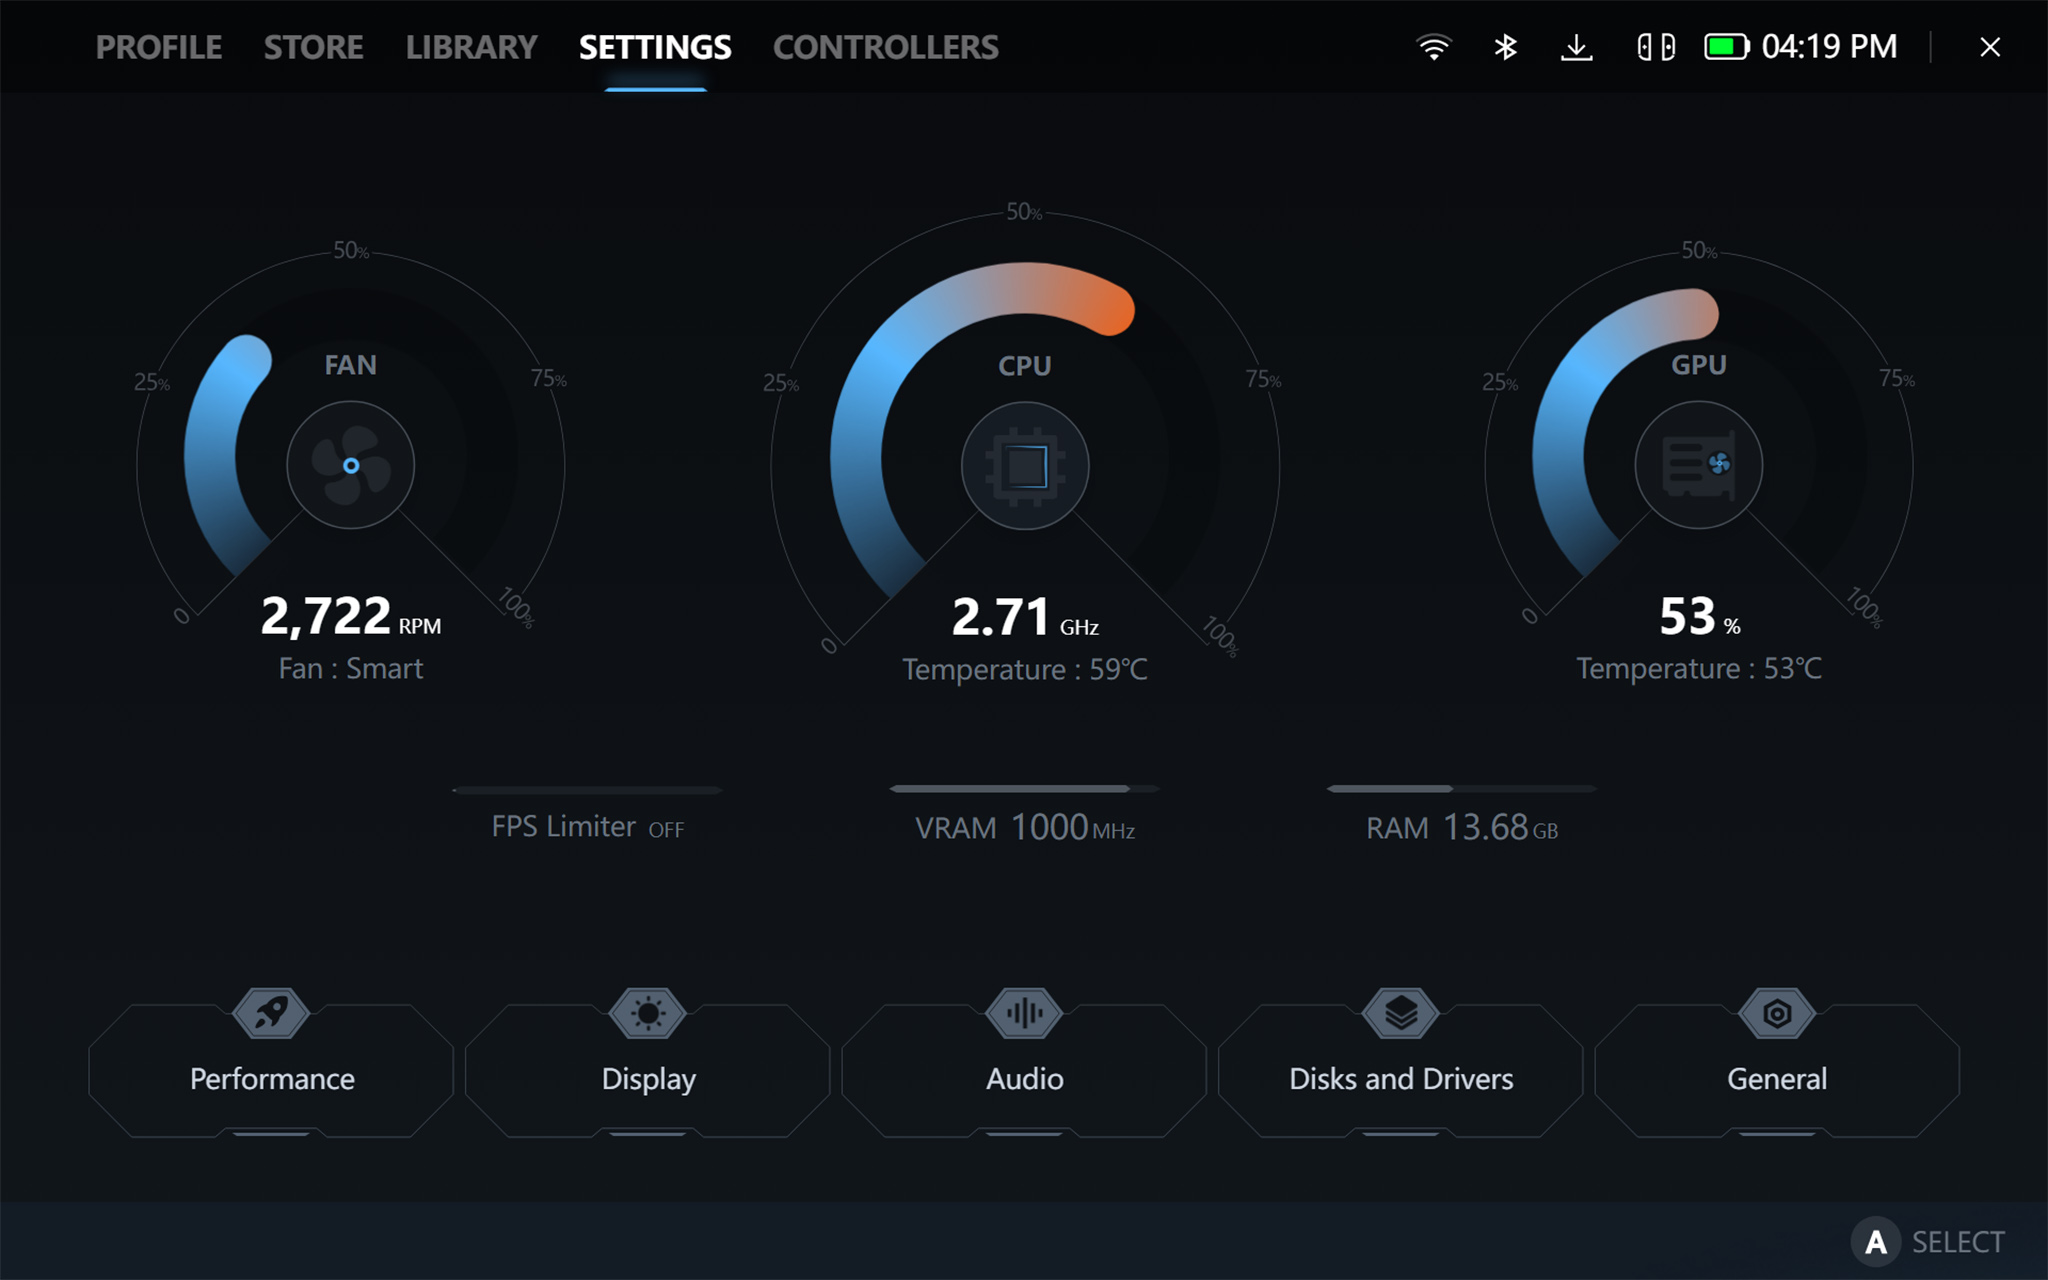This screenshot has width=2048, height=1280.
Task: Open the Audio settings tile
Action: point(1024,1077)
